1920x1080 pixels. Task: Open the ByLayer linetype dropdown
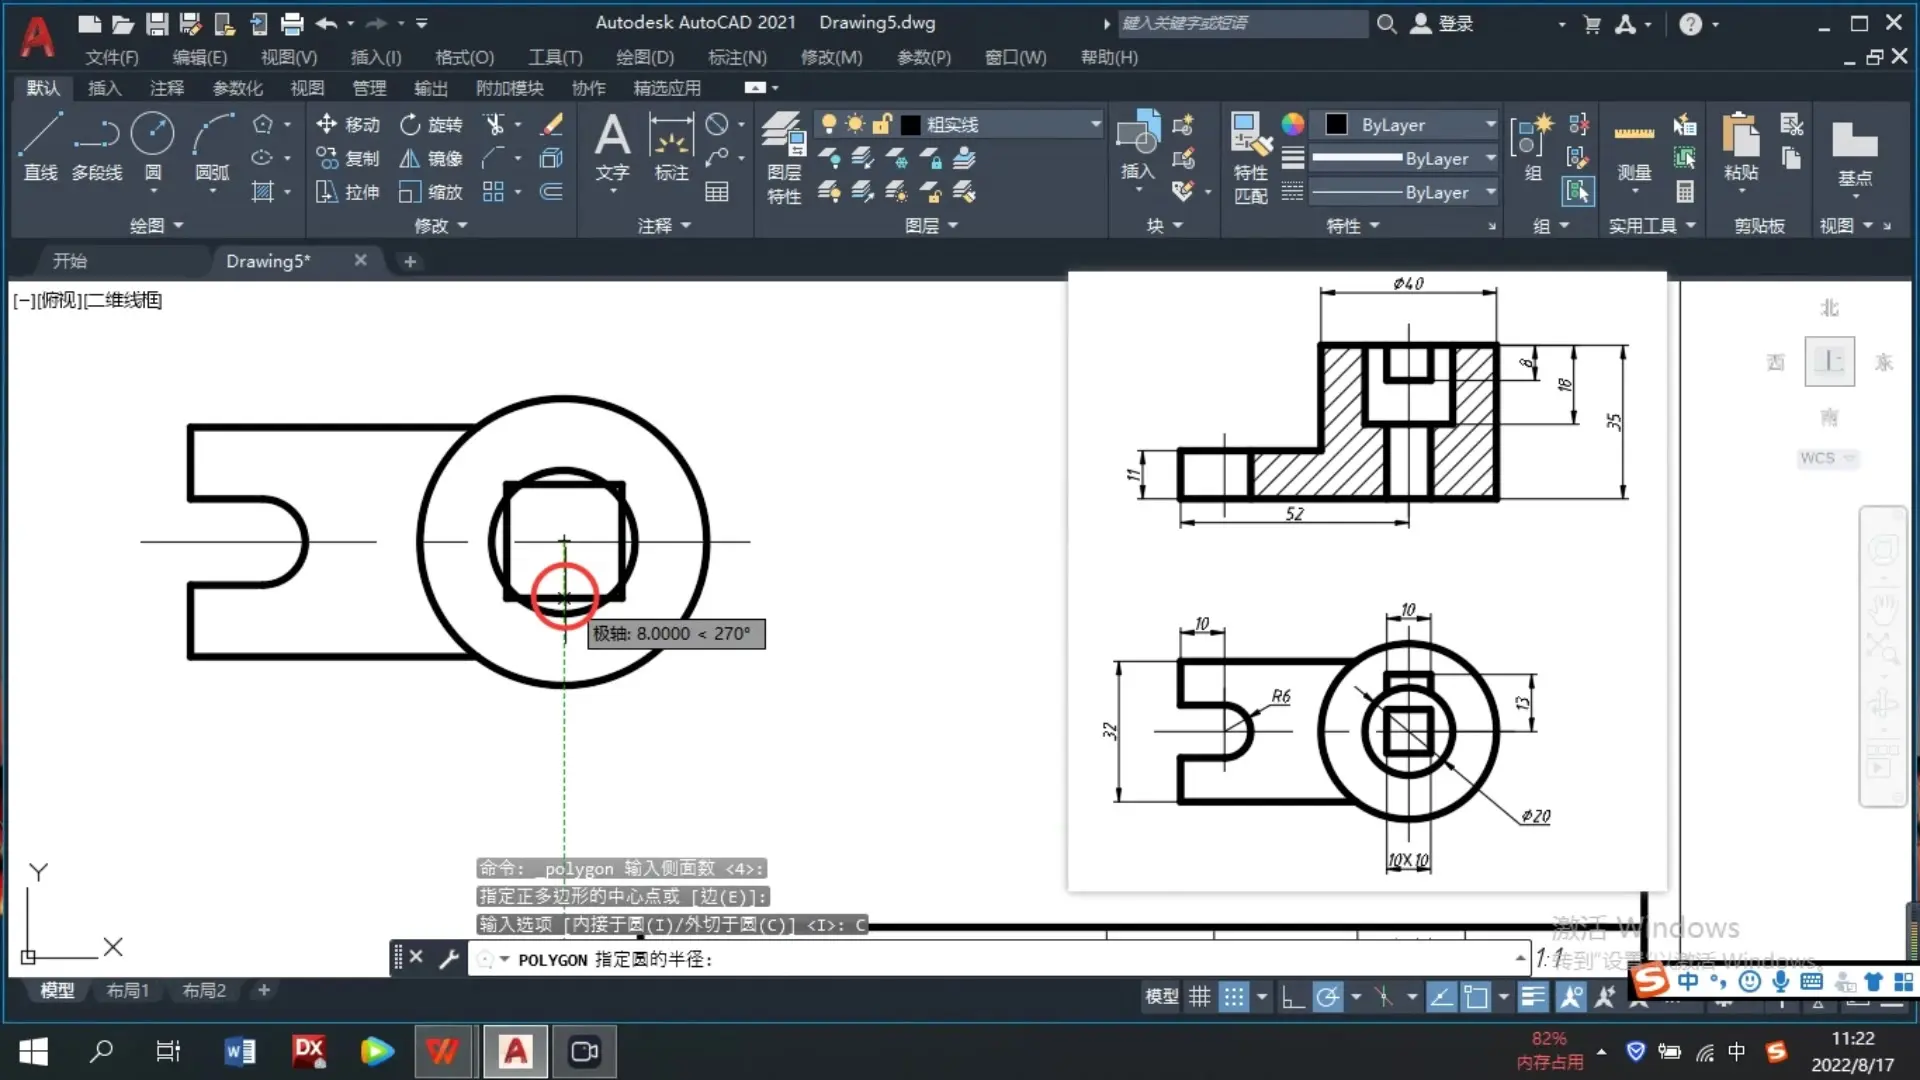1490,192
